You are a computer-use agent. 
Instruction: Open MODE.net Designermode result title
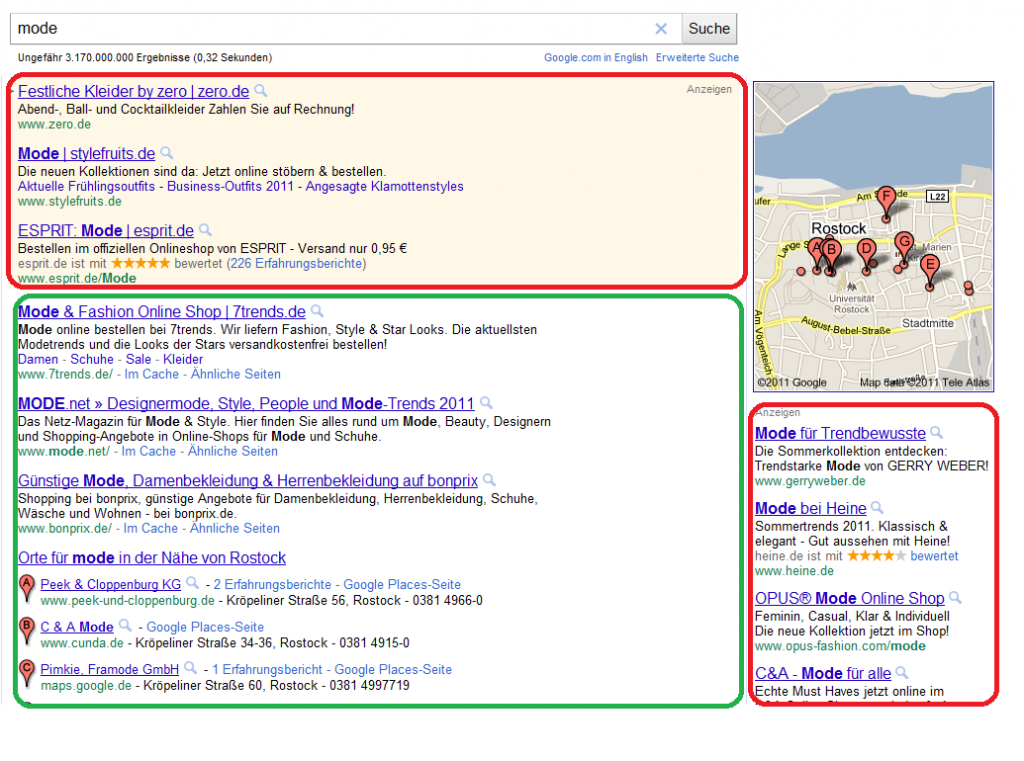tap(246, 404)
